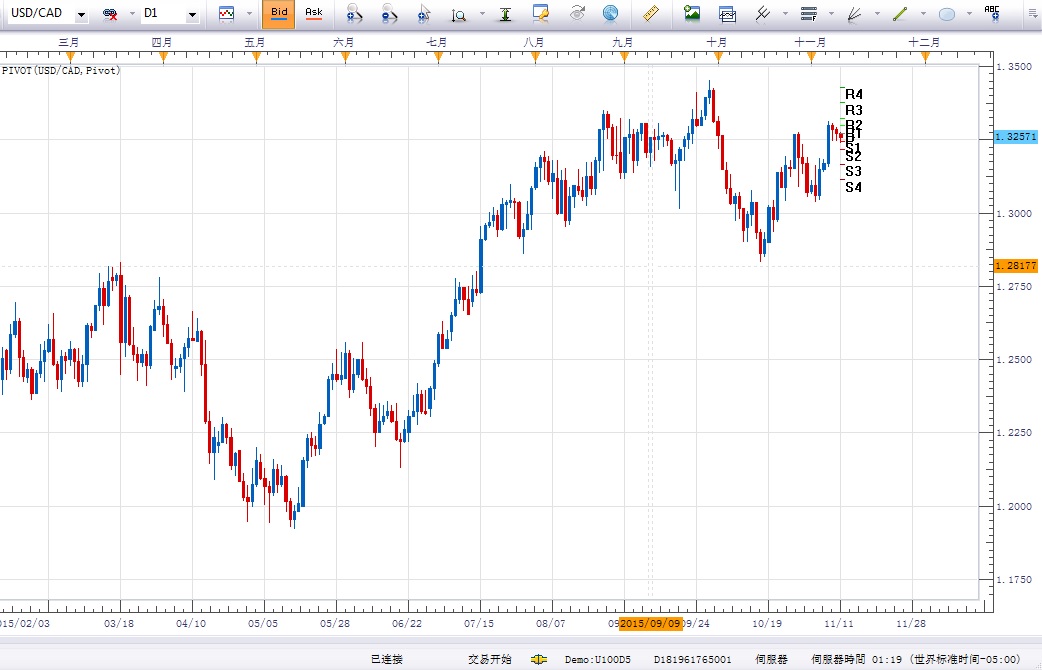Click the chart type icon
Viewport: 1042px width, 670px height.
[227, 14]
